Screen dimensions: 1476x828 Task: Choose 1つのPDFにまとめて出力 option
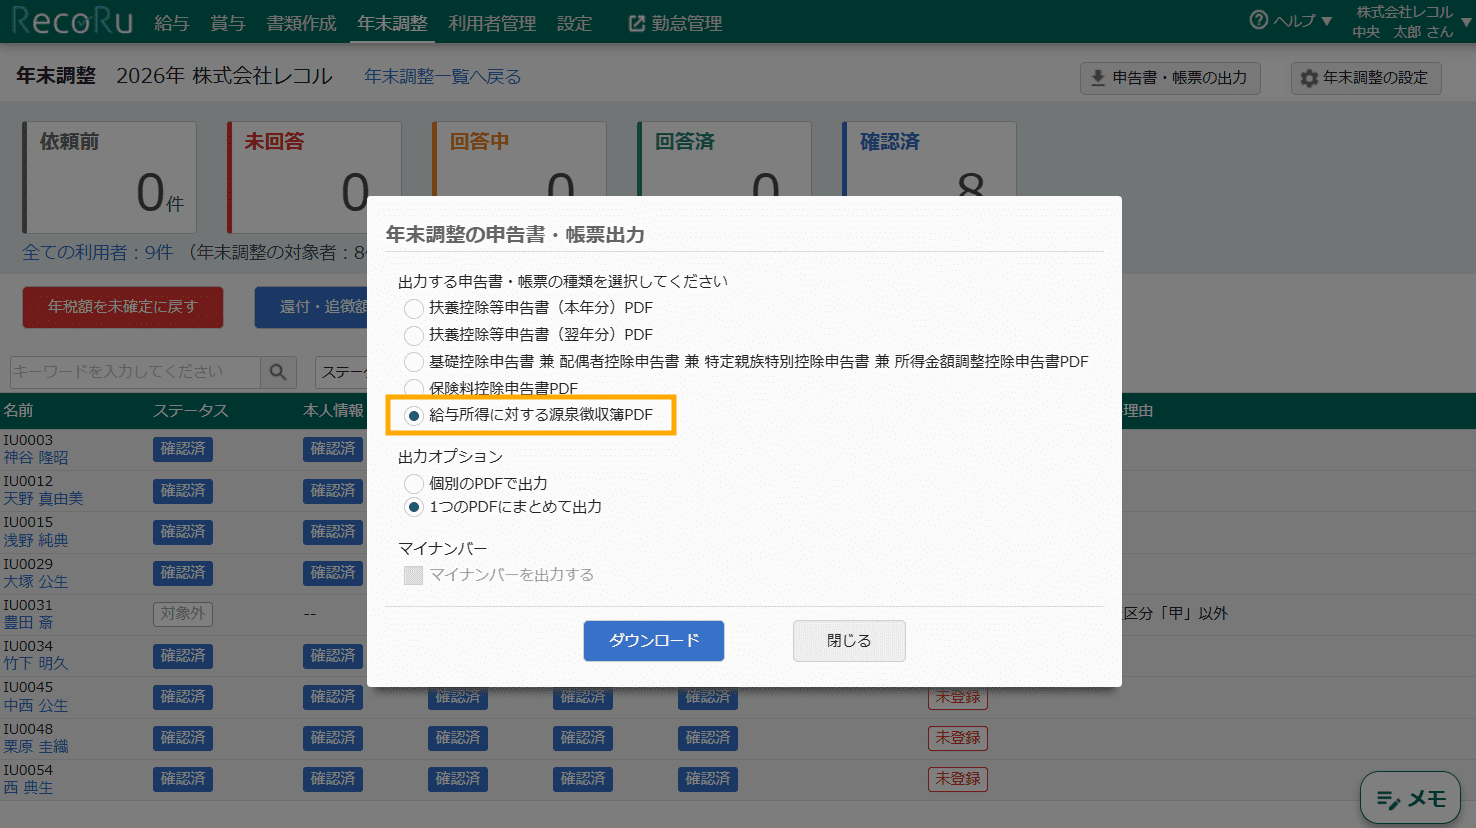(413, 507)
